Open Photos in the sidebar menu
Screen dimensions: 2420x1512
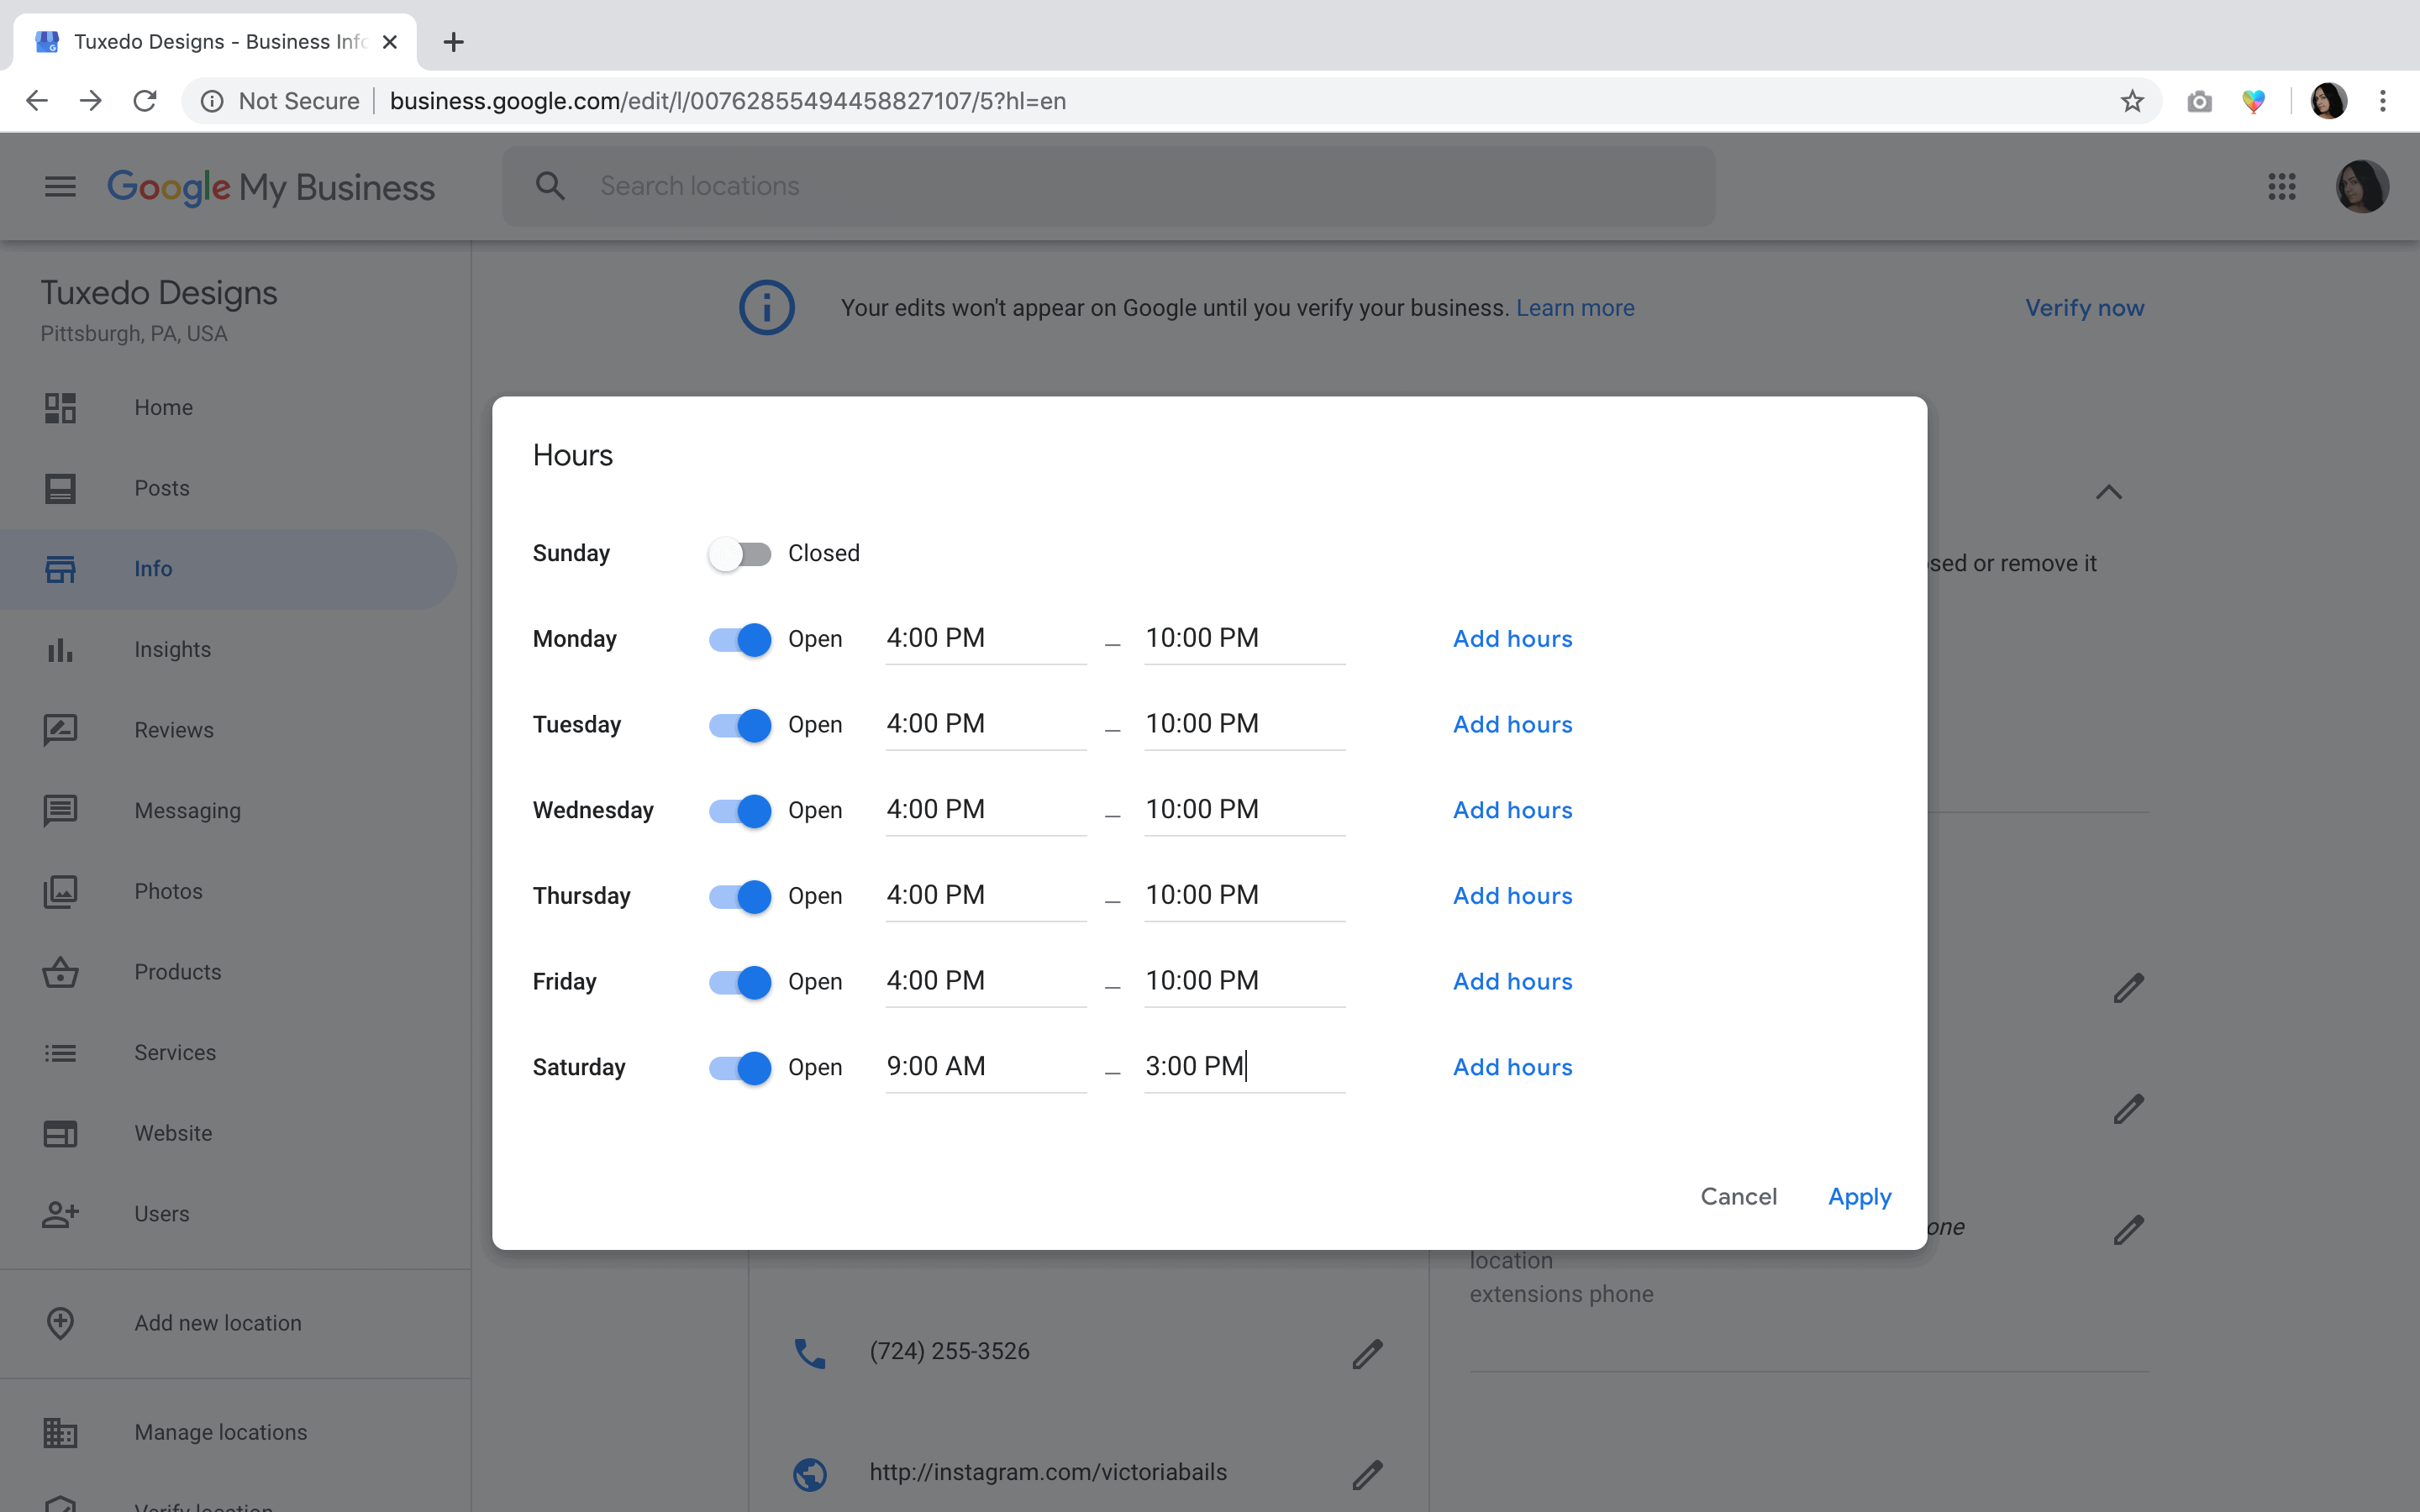pos(168,892)
